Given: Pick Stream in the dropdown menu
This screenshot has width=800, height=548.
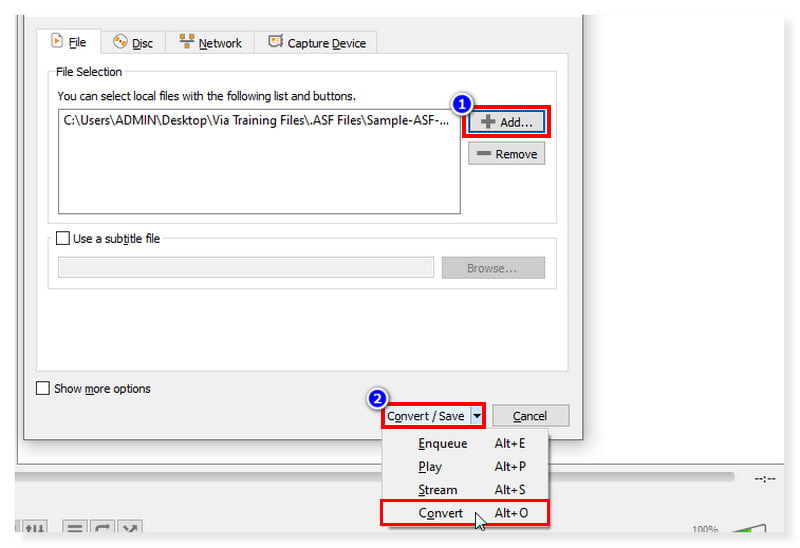Looking at the screenshot, I should coord(437,490).
